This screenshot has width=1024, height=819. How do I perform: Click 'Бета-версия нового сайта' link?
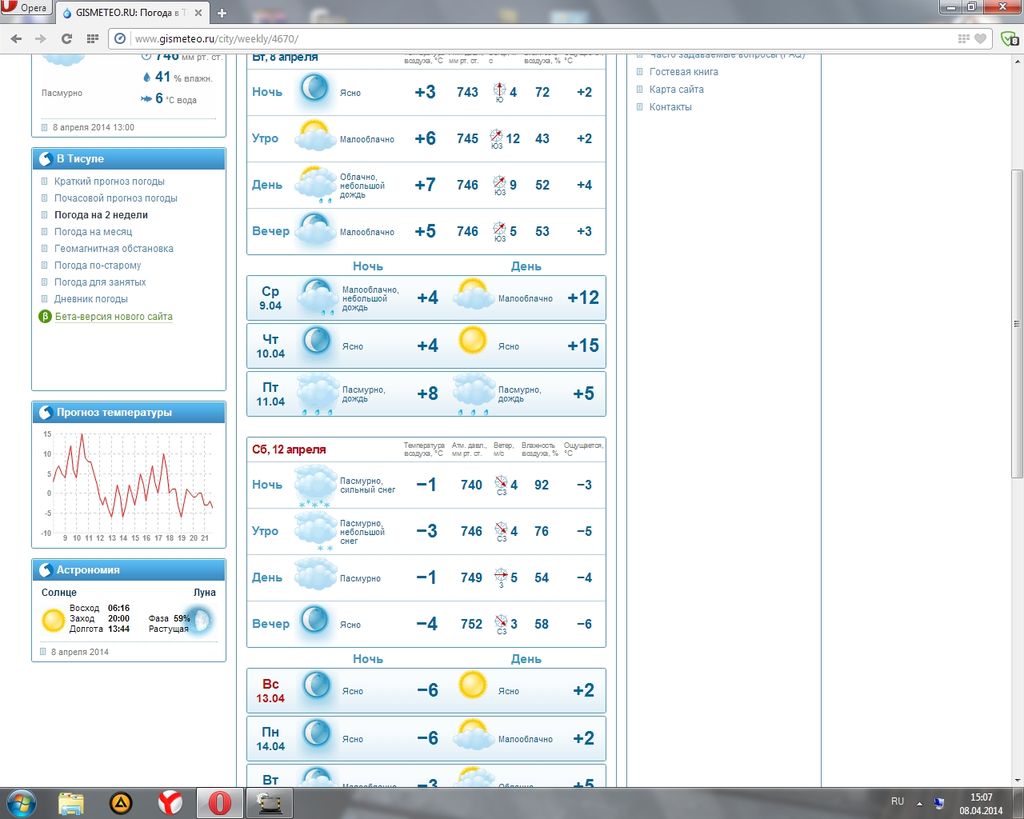click(x=113, y=317)
